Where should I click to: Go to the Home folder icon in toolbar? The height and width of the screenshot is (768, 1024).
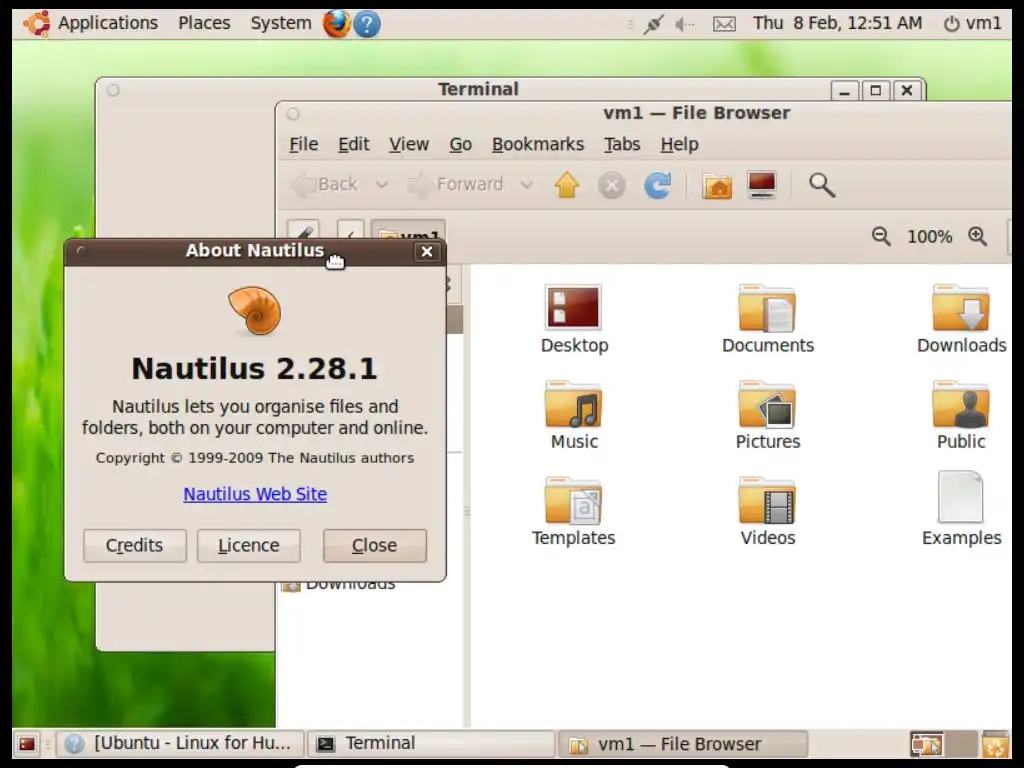717,186
